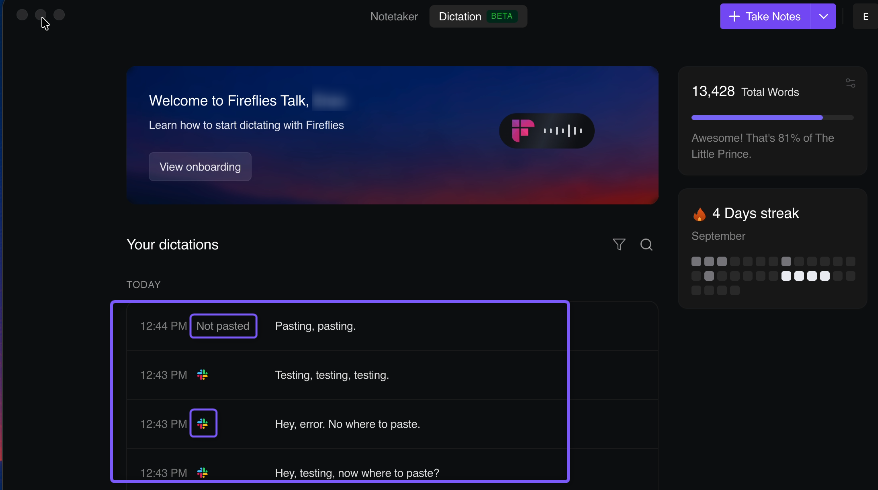Open the dictations search magnifier
This screenshot has width=878, height=490.
tap(646, 245)
